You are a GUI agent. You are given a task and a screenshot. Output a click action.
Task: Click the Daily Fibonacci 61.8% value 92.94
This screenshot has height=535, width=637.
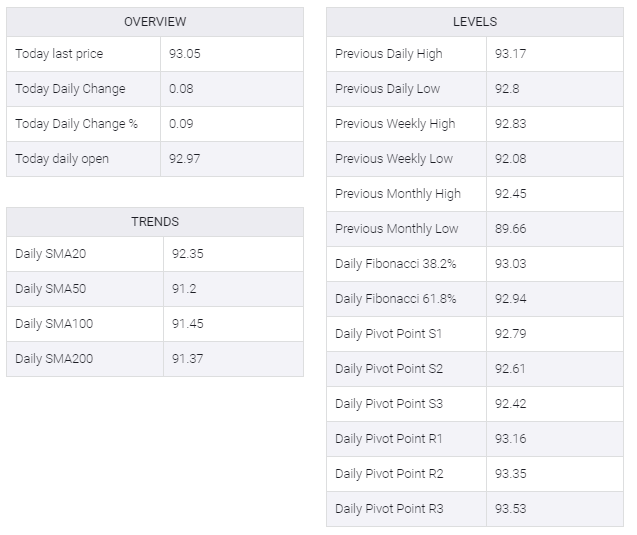pyautogui.click(x=511, y=299)
